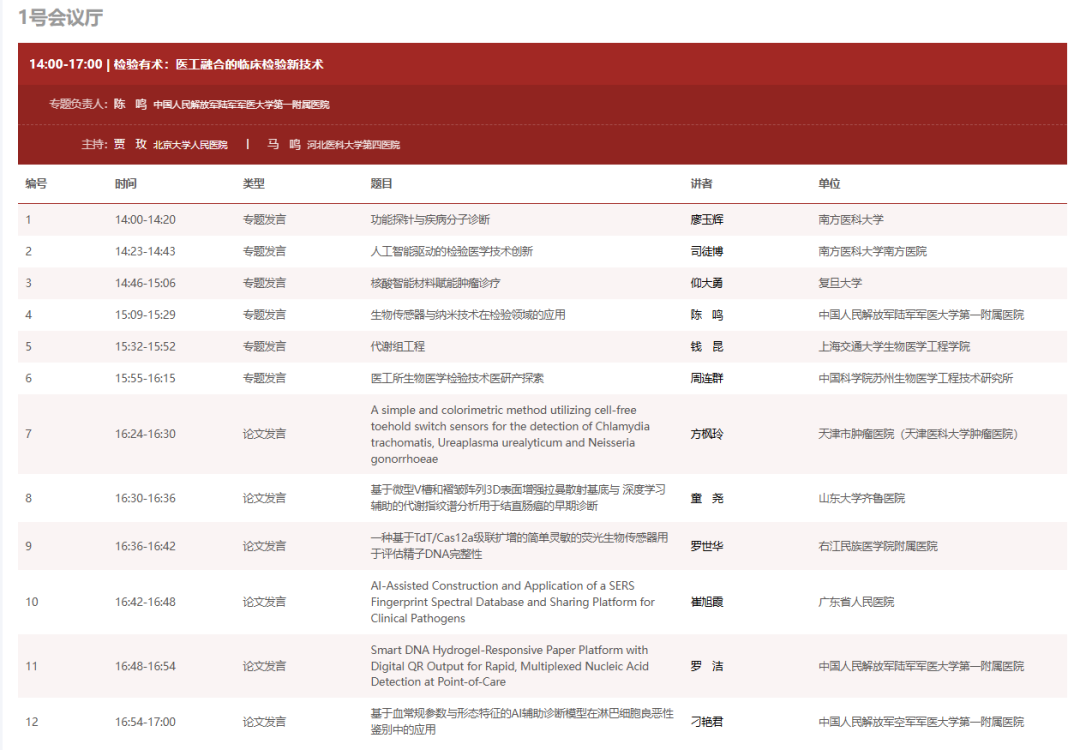The width and height of the screenshot is (1080, 750).
Task: Select time cell '15:32-15:52'
Action: (x=145, y=346)
